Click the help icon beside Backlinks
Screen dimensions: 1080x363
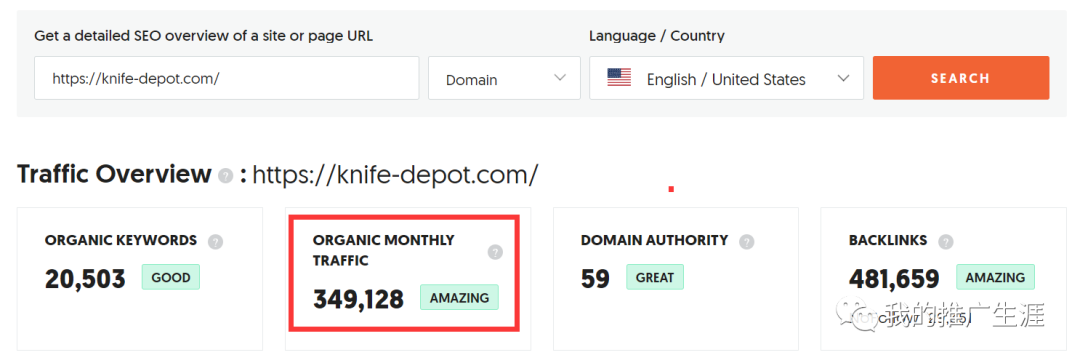(x=946, y=242)
